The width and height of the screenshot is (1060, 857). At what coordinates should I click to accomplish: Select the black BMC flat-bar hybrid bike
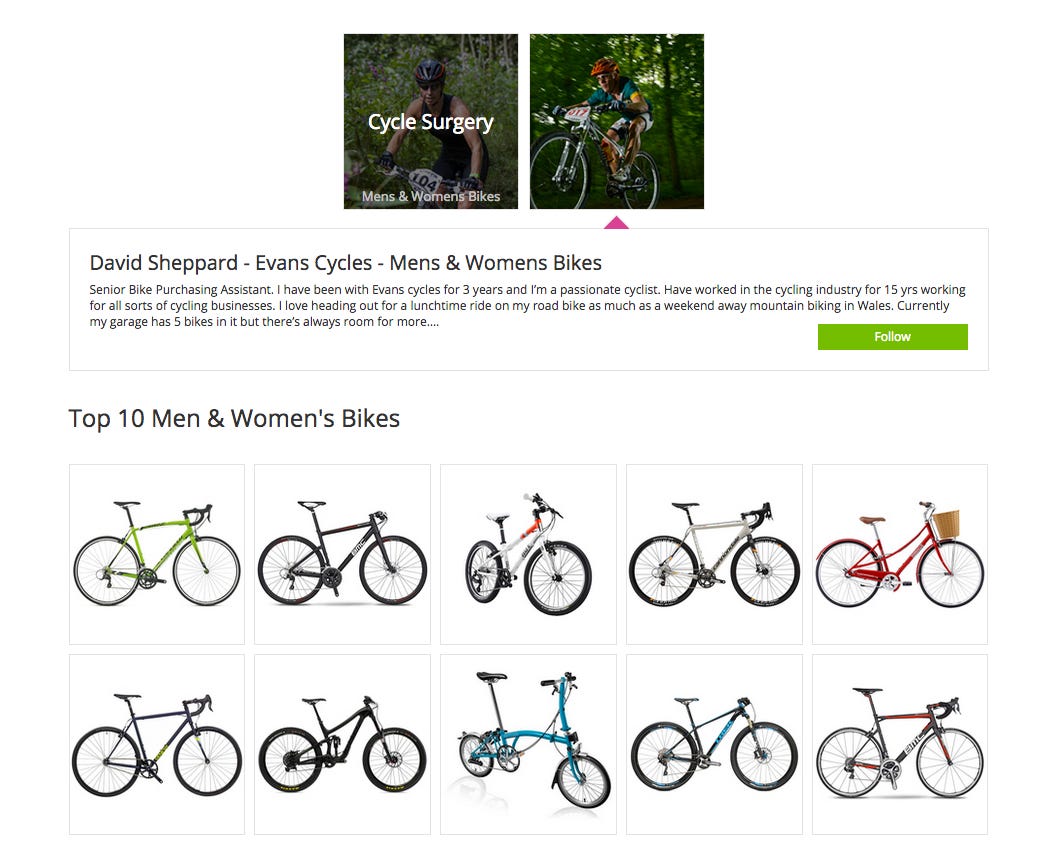(x=342, y=554)
